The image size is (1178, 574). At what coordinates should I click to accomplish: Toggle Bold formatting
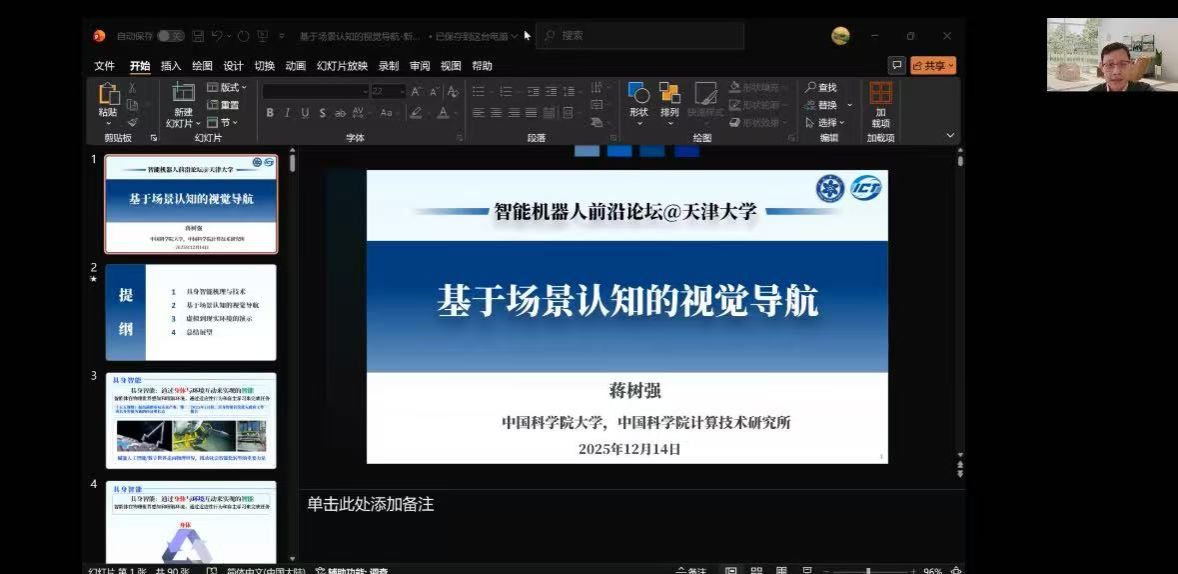click(270, 113)
